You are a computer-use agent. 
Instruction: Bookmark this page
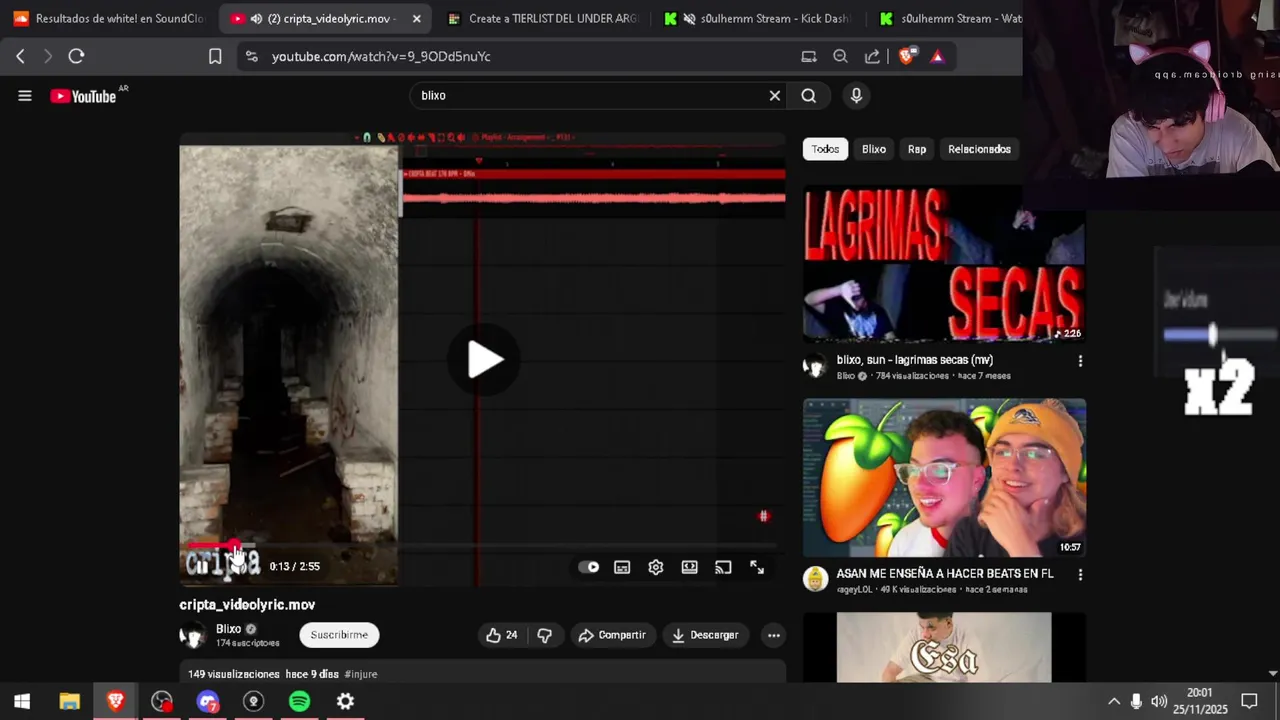point(215,57)
